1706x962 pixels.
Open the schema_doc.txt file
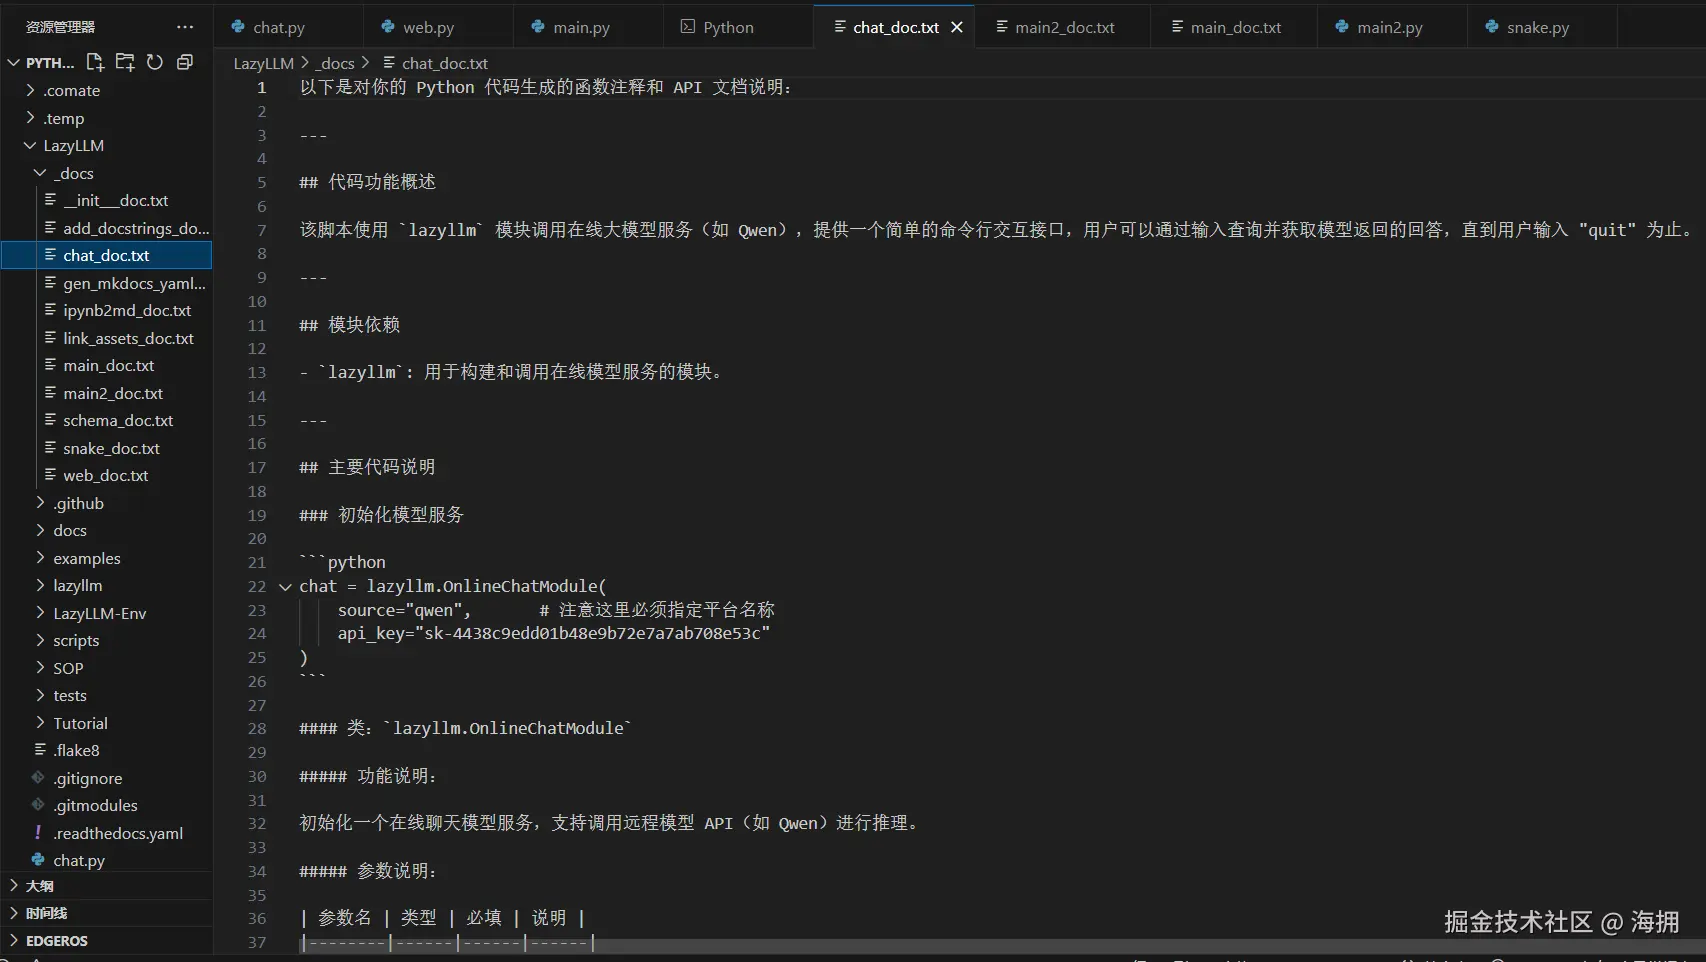(x=117, y=420)
